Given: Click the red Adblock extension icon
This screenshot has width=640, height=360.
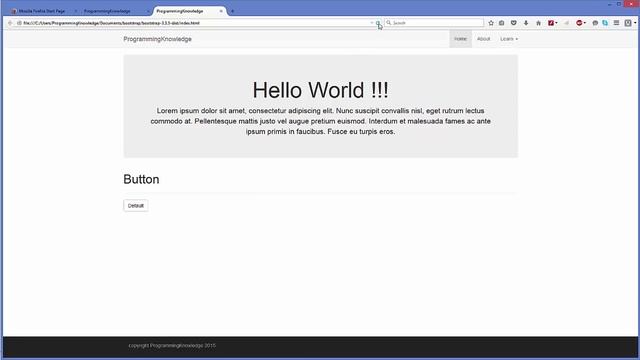Looking at the screenshot, I should [x=579, y=23].
